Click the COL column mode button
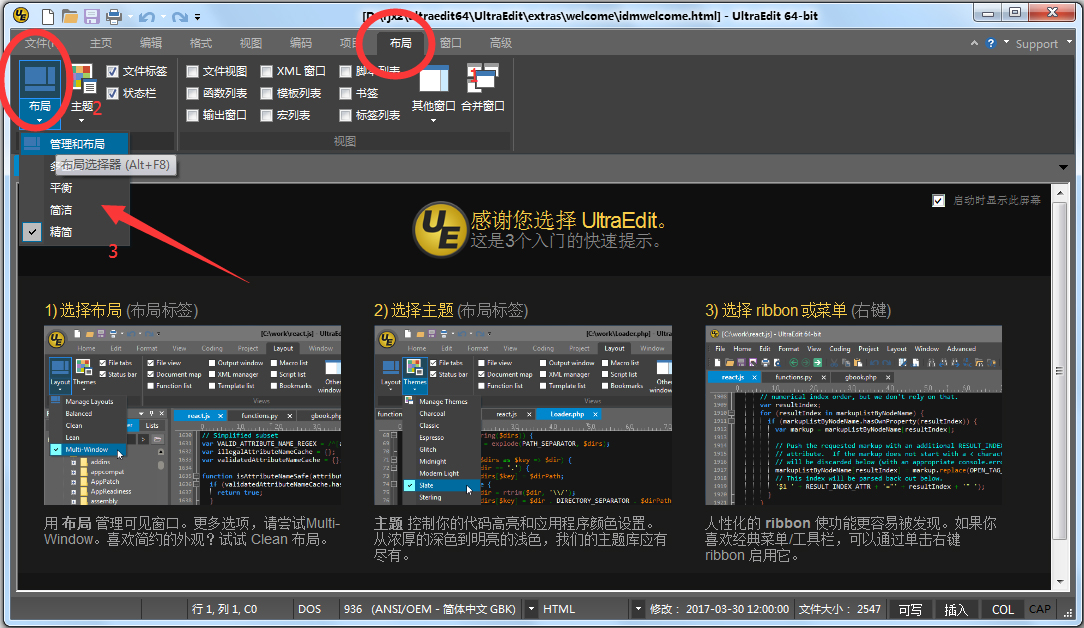Image resolution: width=1084 pixels, height=628 pixels. point(1002,609)
